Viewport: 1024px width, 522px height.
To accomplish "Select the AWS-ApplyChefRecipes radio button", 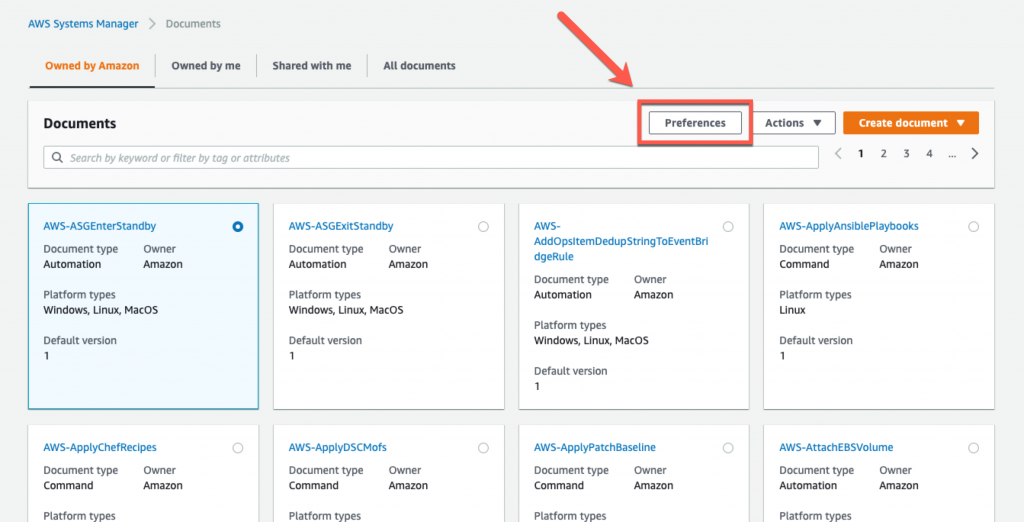I will [x=238, y=448].
